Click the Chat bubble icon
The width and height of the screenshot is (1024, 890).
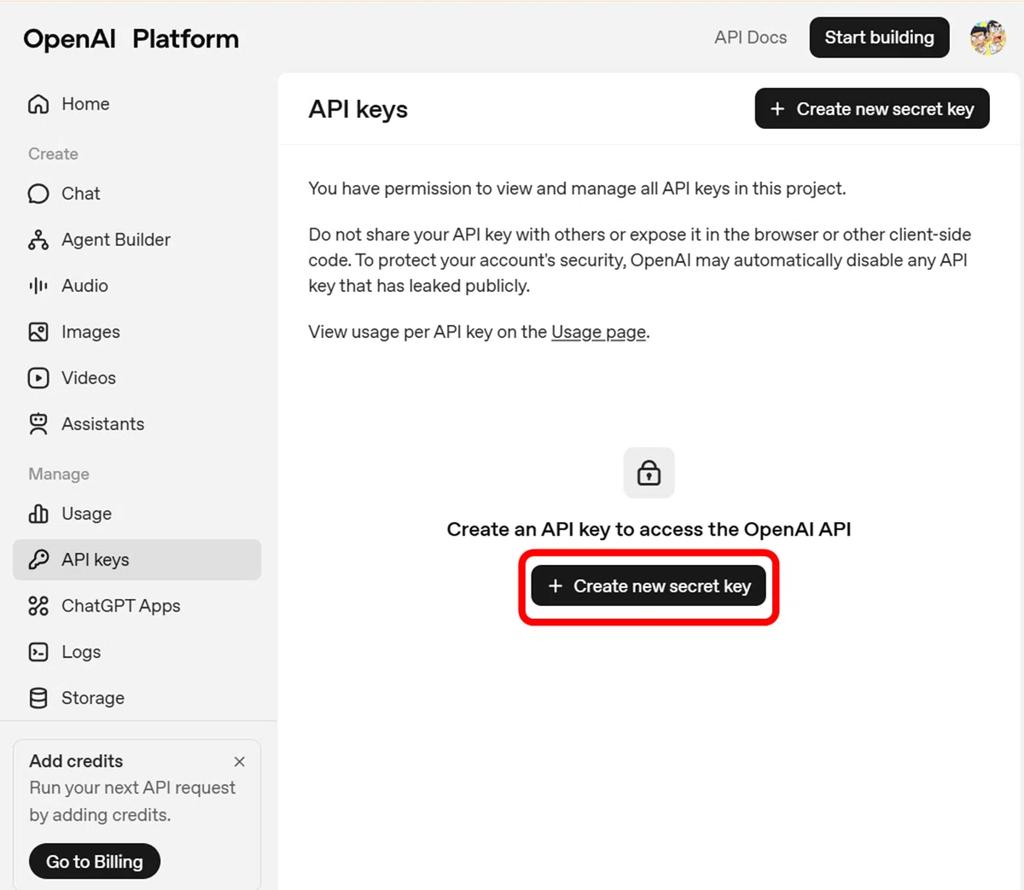point(39,194)
